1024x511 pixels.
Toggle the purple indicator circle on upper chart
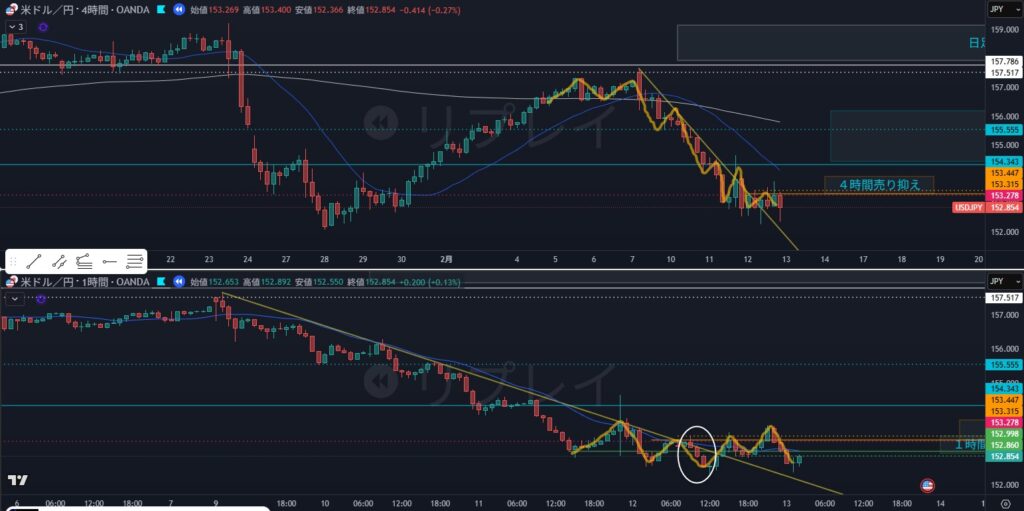[x=43, y=26]
